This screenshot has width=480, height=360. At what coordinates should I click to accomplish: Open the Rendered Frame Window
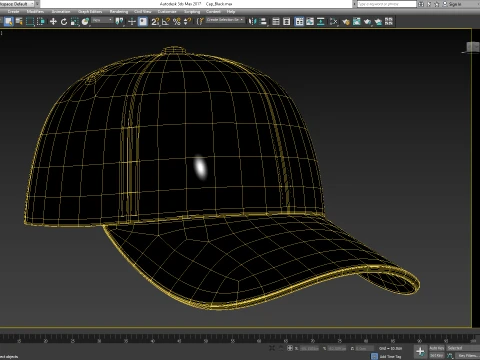tap(356, 22)
